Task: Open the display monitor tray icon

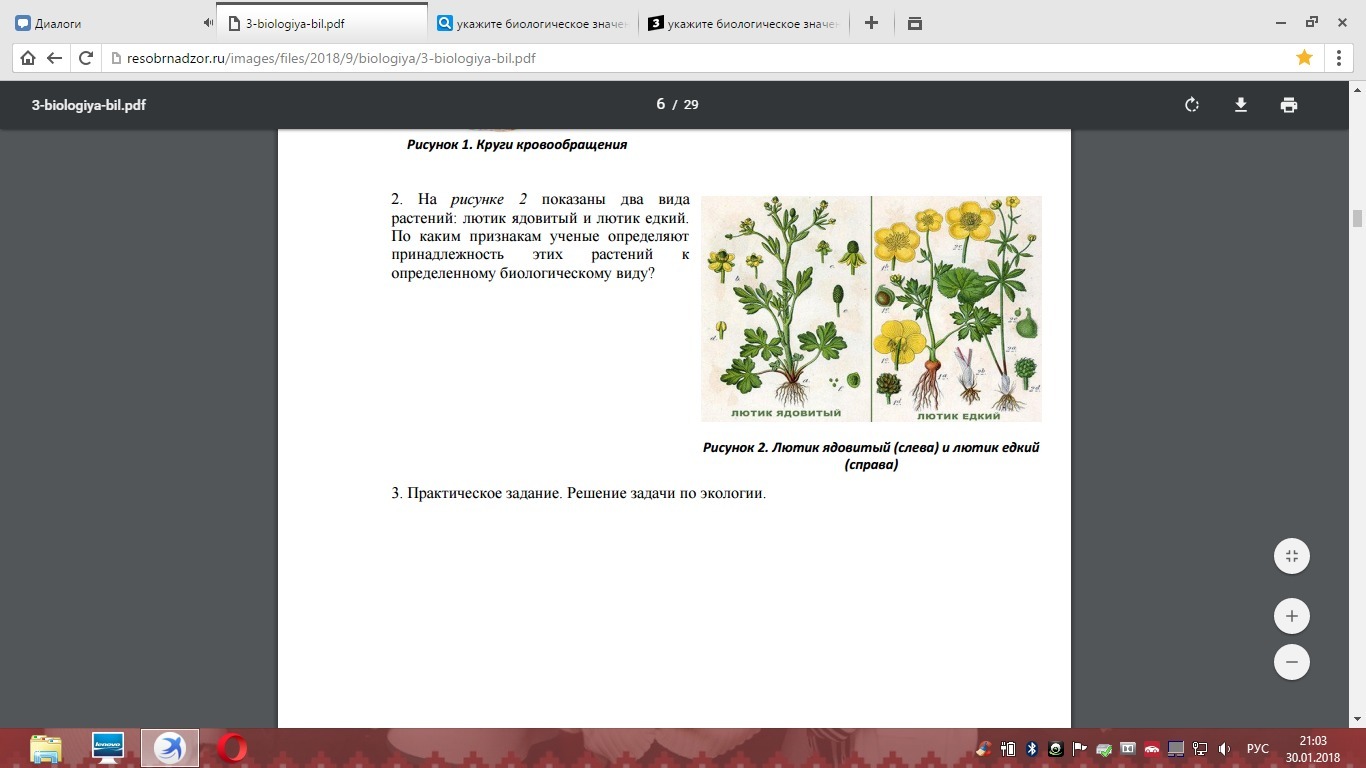Action: tap(1176, 748)
